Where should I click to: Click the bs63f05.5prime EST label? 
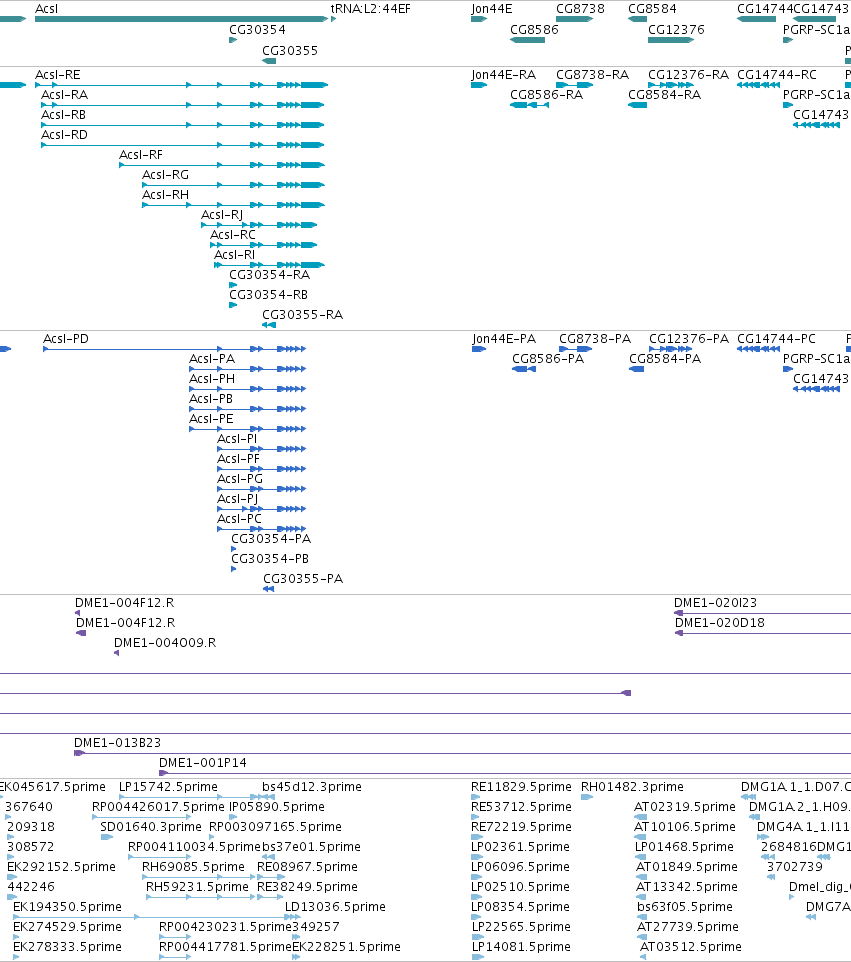pyautogui.click(x=685, y=907)
